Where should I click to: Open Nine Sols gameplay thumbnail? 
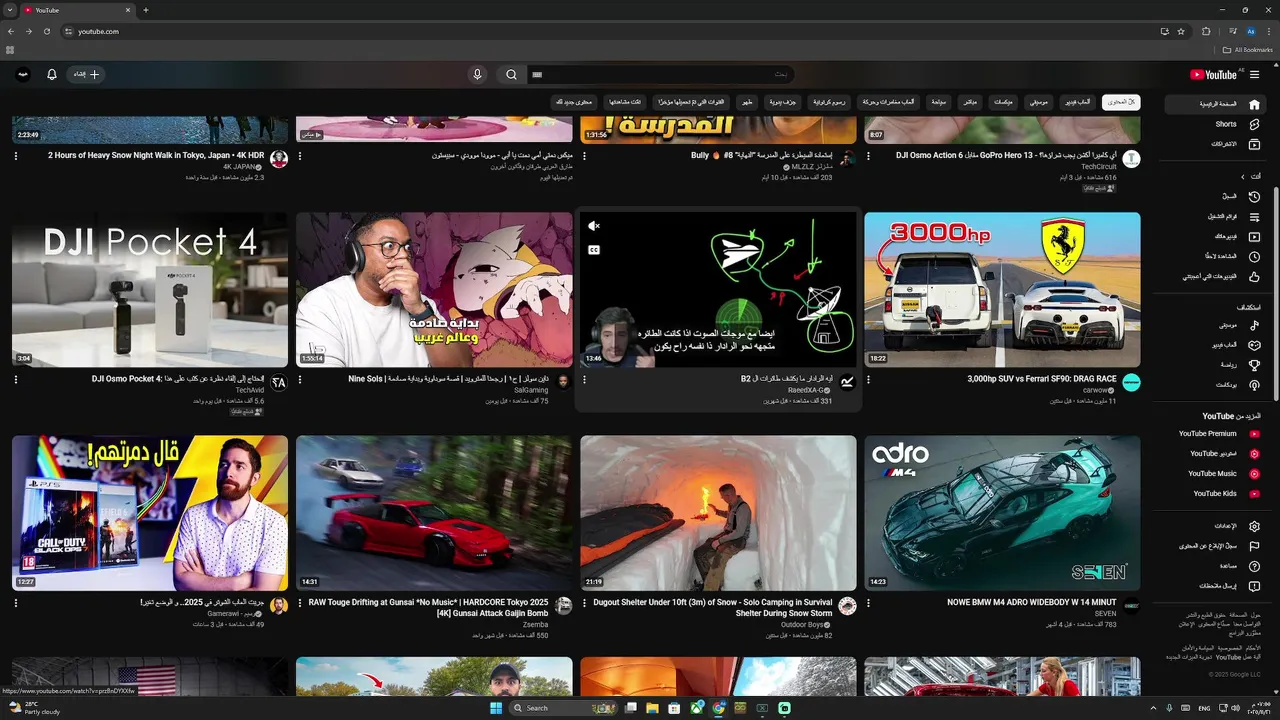coord(434,289)
